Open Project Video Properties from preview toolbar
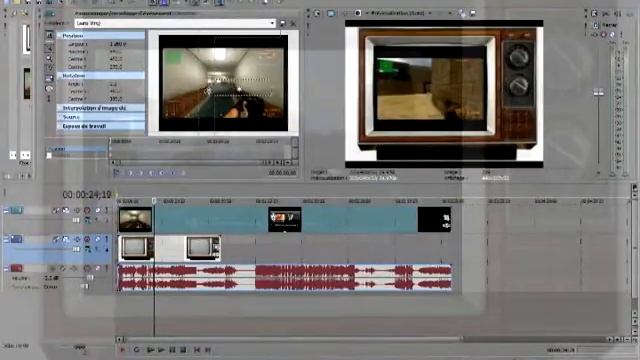640x360 pixels. pyautogui.click(x=317, y=13)
